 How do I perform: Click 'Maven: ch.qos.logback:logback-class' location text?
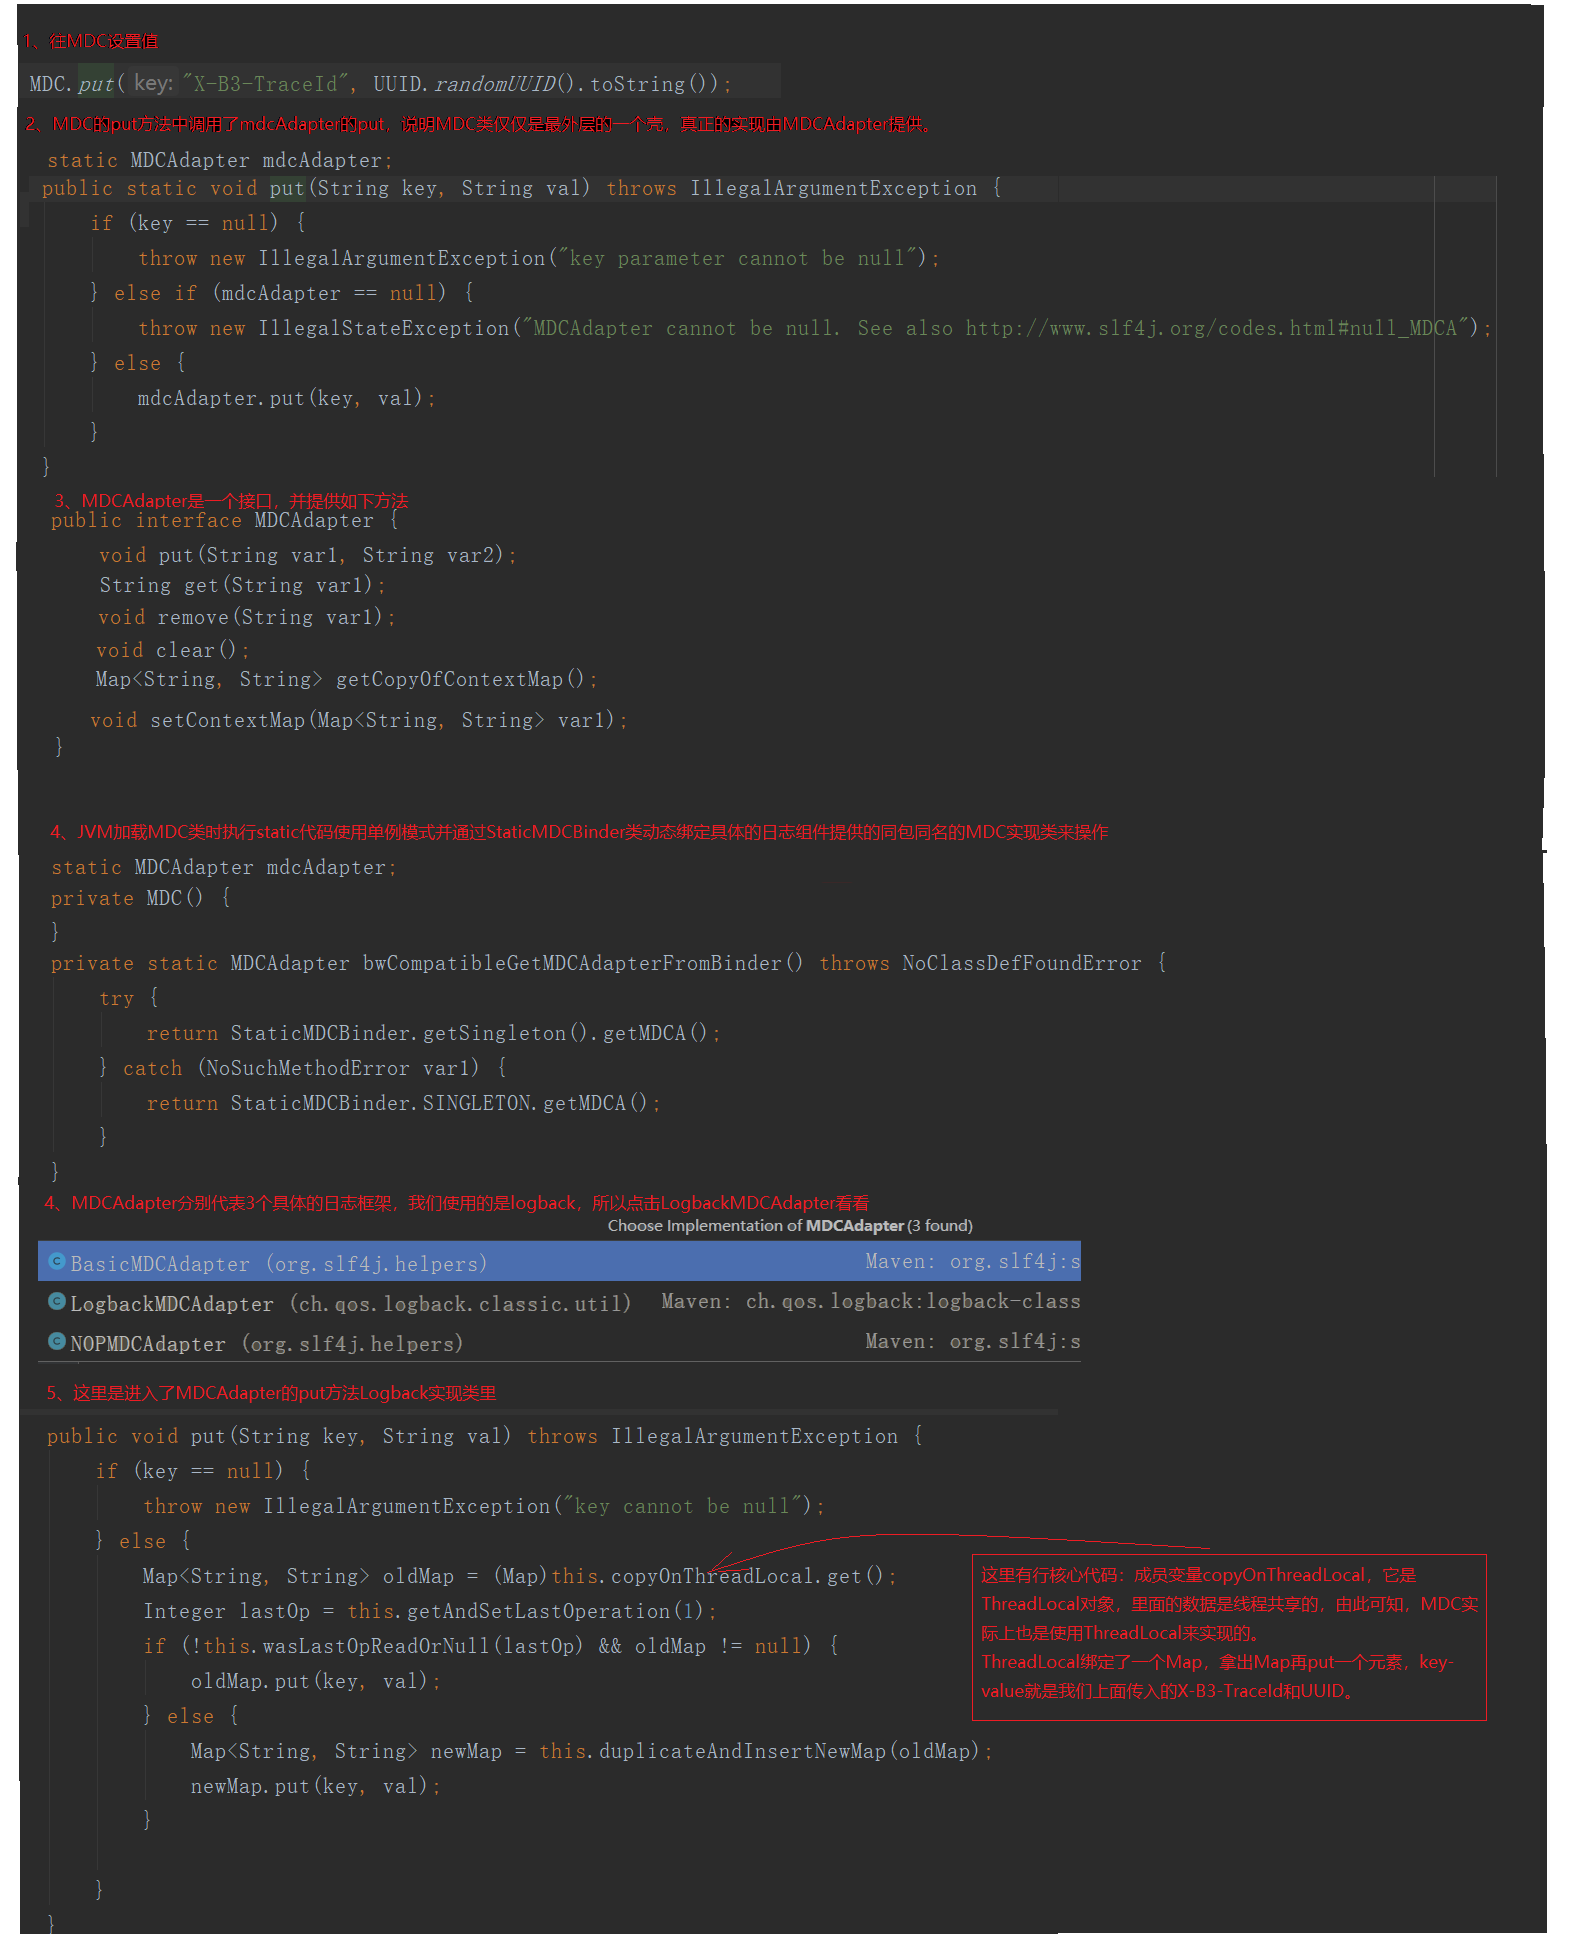tap(871, 1302)
